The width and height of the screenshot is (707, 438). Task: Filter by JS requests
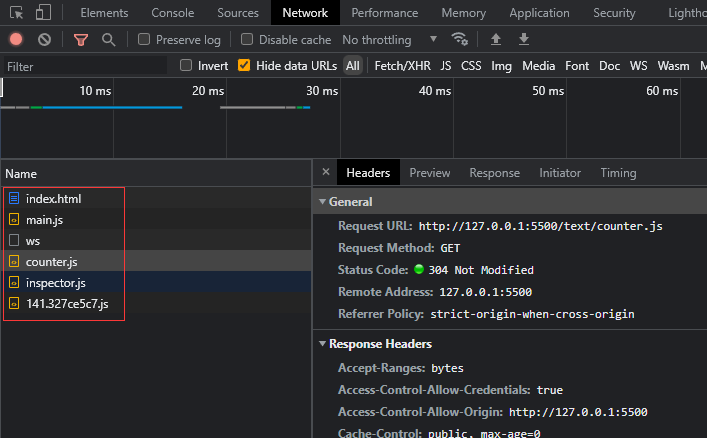pos(445,66)
